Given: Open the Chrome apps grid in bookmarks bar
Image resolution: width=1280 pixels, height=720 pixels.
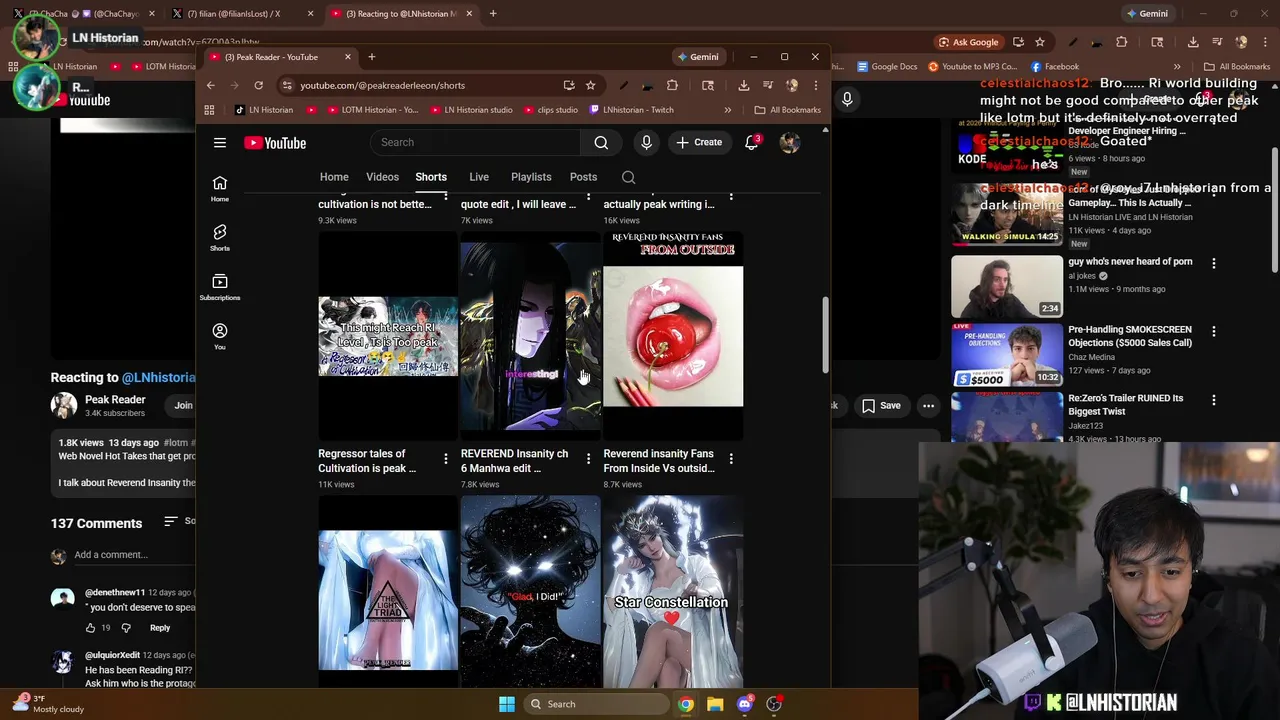Looking at the screenshot, I should (210, 110).
